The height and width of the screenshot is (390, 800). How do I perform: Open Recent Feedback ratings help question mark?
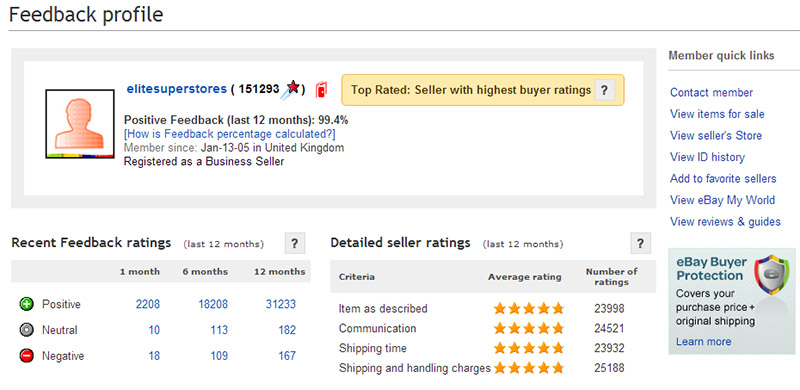point(294,243)
